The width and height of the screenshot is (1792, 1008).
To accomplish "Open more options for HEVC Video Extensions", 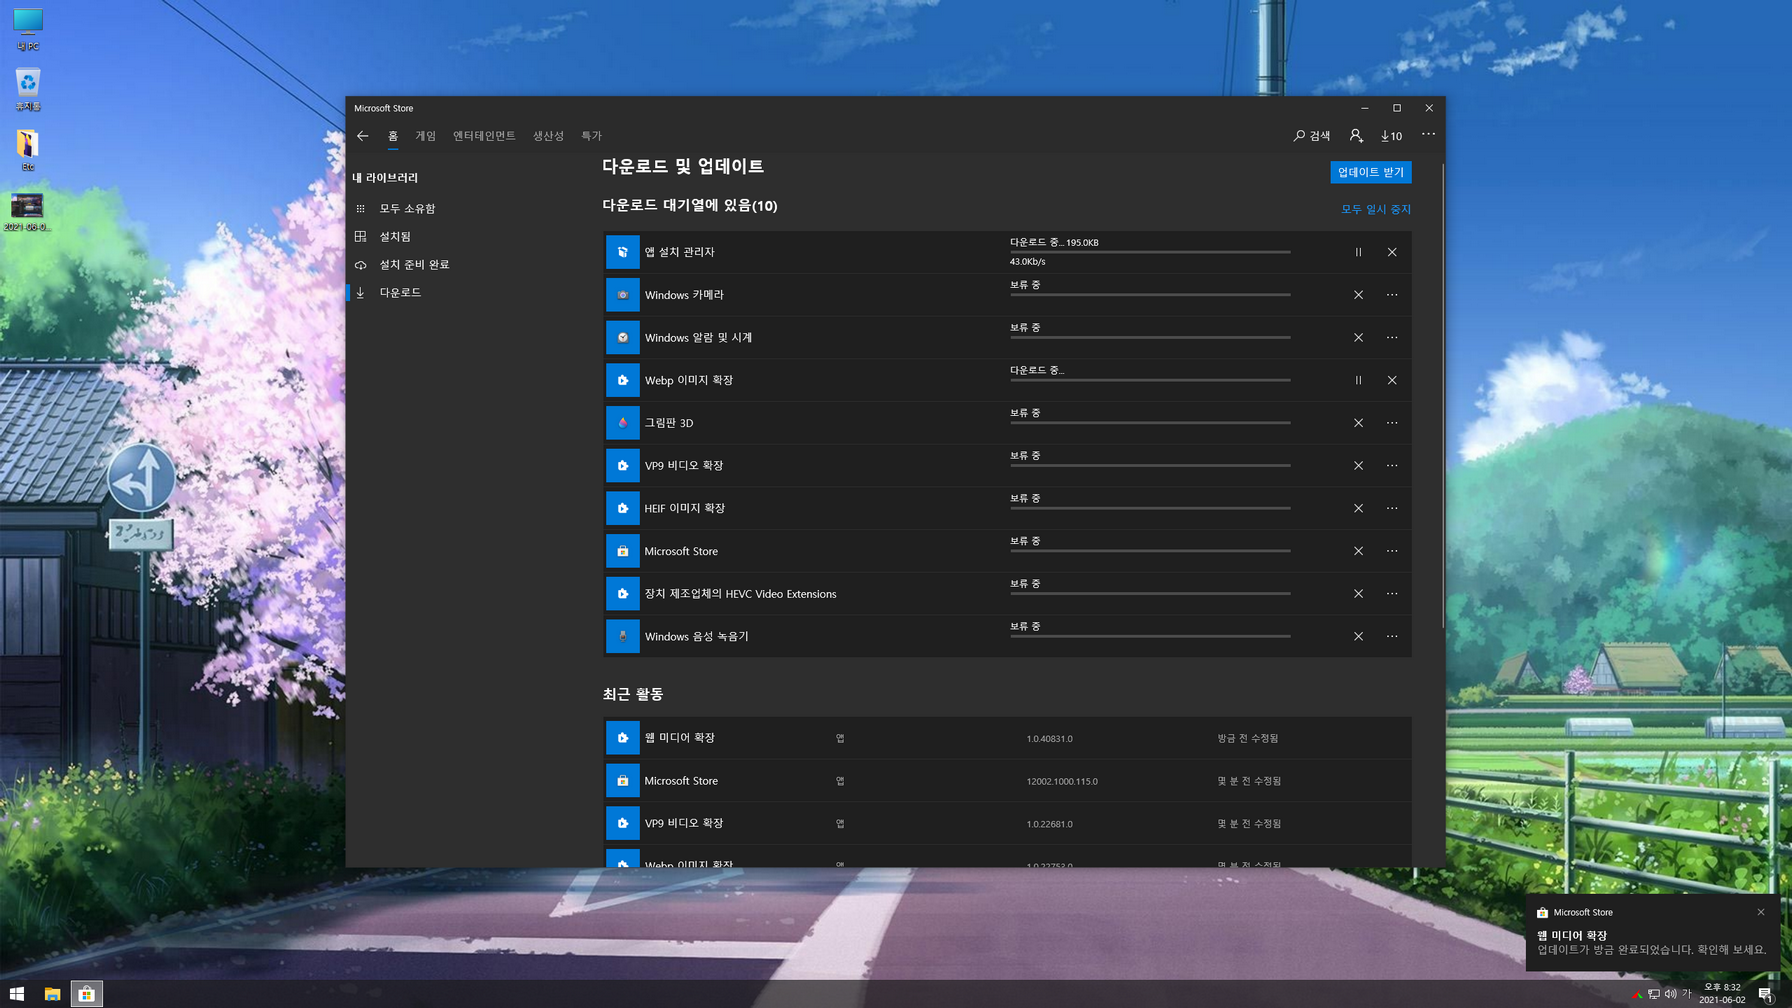I will 1392,594.
